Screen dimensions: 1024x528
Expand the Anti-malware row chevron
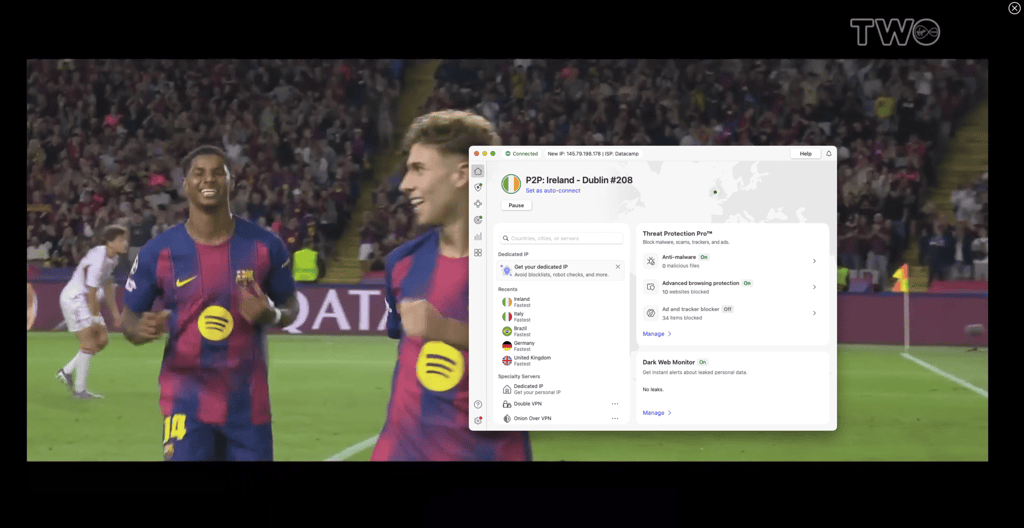click(x=814, y=261)
